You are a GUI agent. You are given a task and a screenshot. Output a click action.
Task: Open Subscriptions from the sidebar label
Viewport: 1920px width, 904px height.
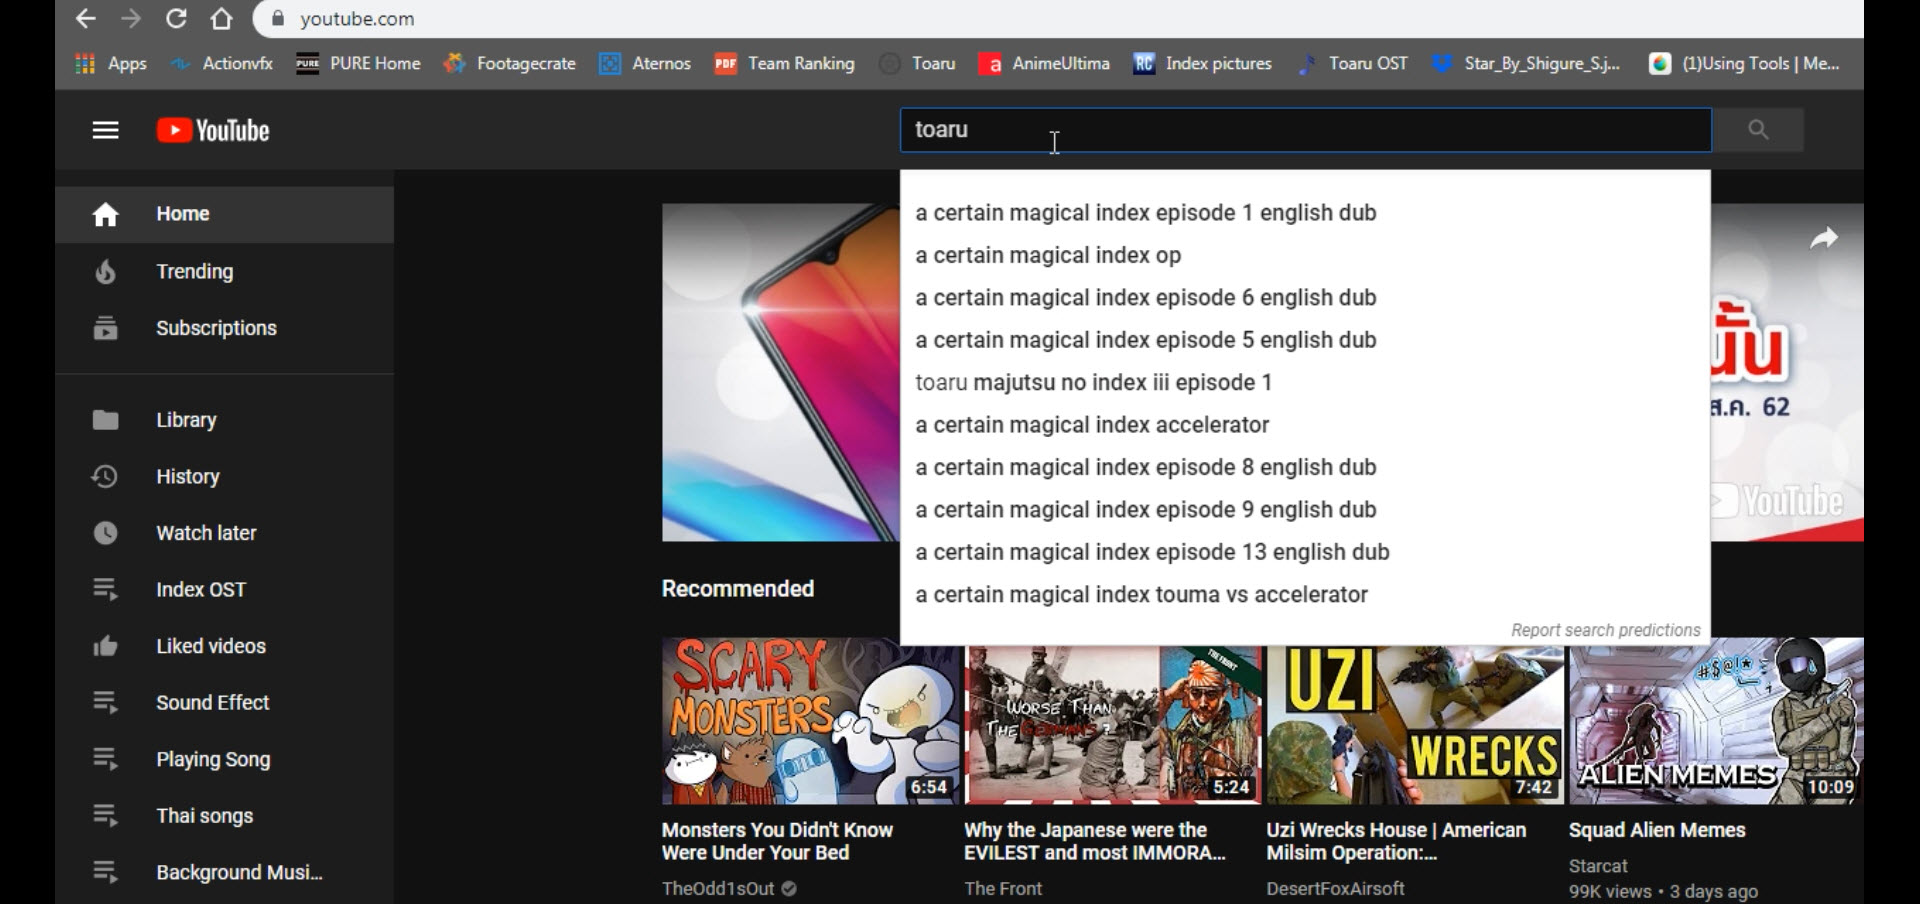pos(216,328)
